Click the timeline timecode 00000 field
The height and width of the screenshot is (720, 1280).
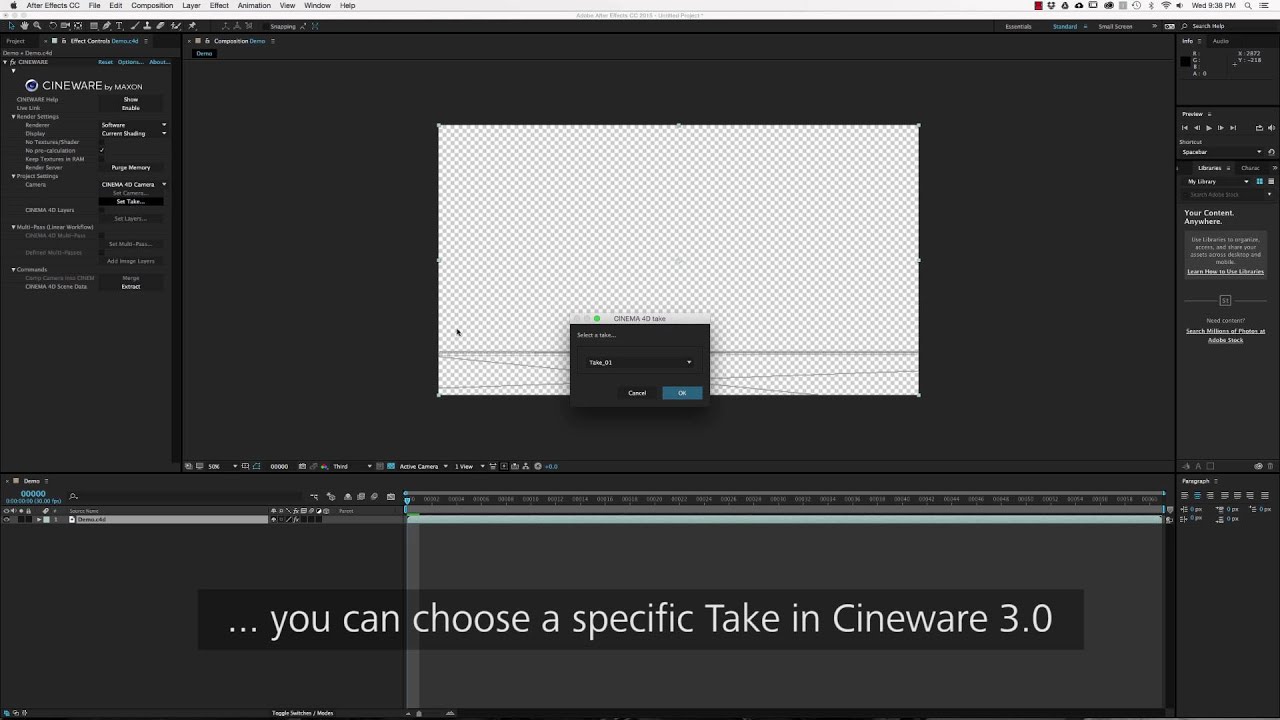[x=33, y=493]
